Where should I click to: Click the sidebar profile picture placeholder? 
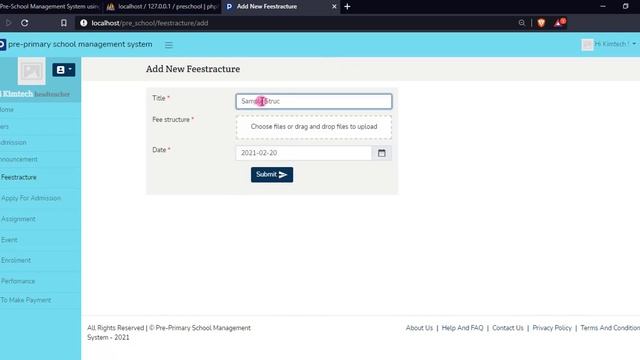point(31,71)
